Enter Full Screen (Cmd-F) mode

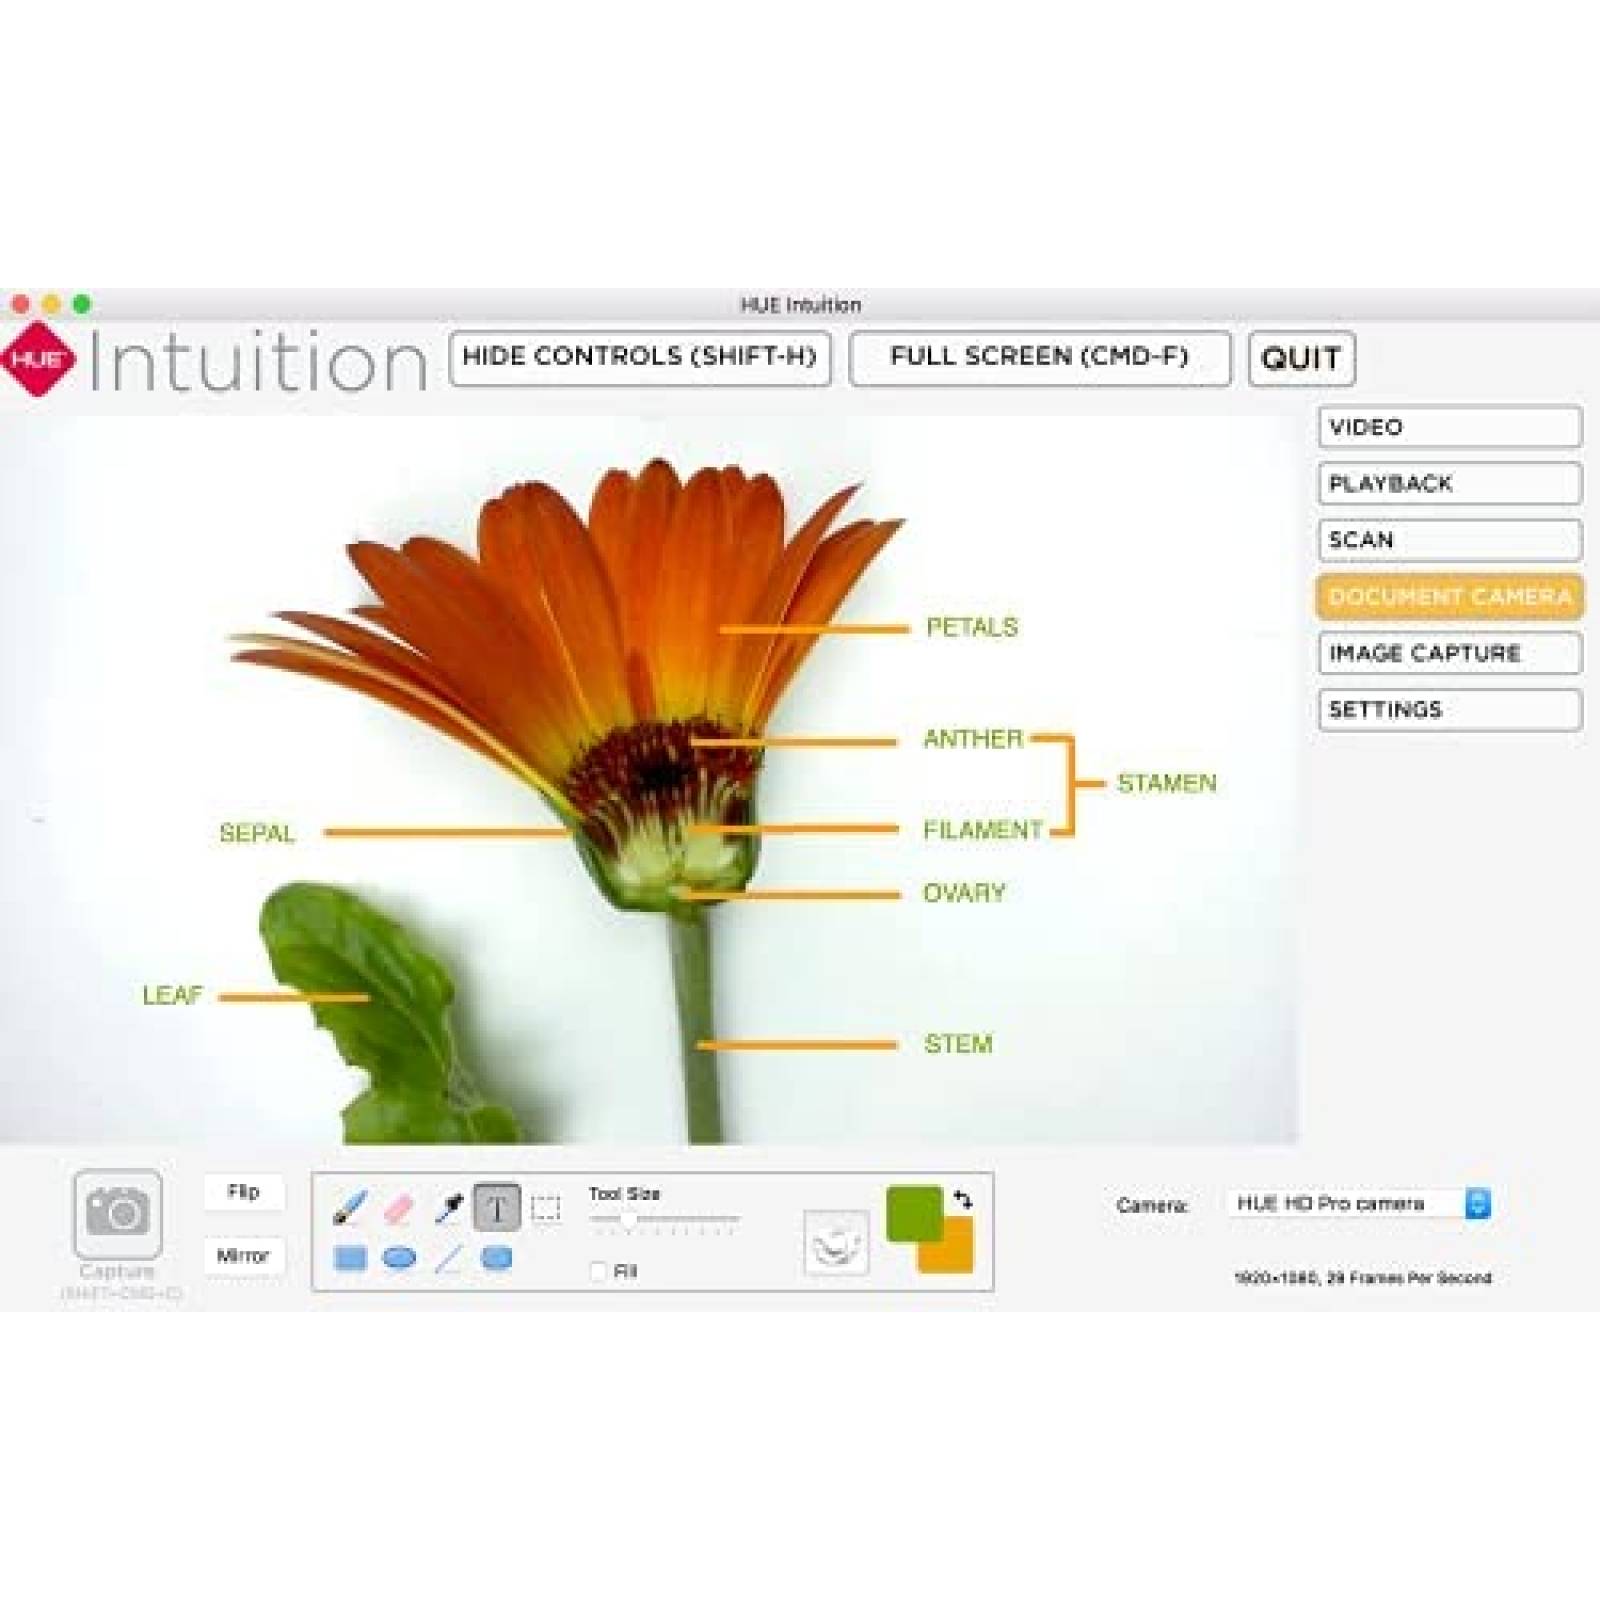point(1039,357)
